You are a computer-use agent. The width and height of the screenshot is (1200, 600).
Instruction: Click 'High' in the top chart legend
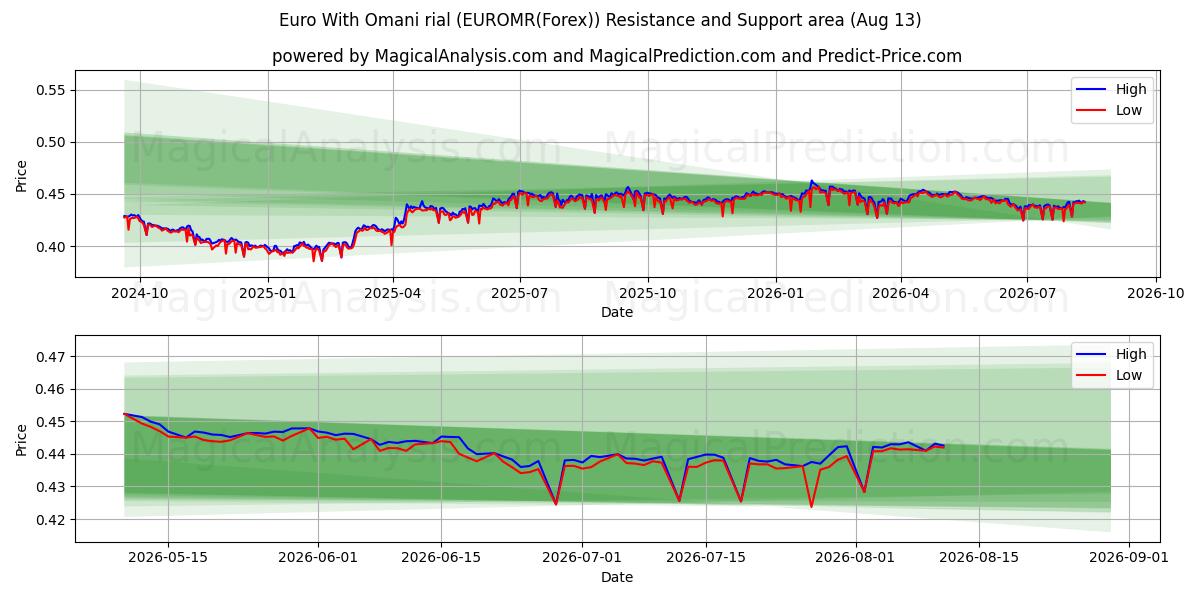(1131, 89)
